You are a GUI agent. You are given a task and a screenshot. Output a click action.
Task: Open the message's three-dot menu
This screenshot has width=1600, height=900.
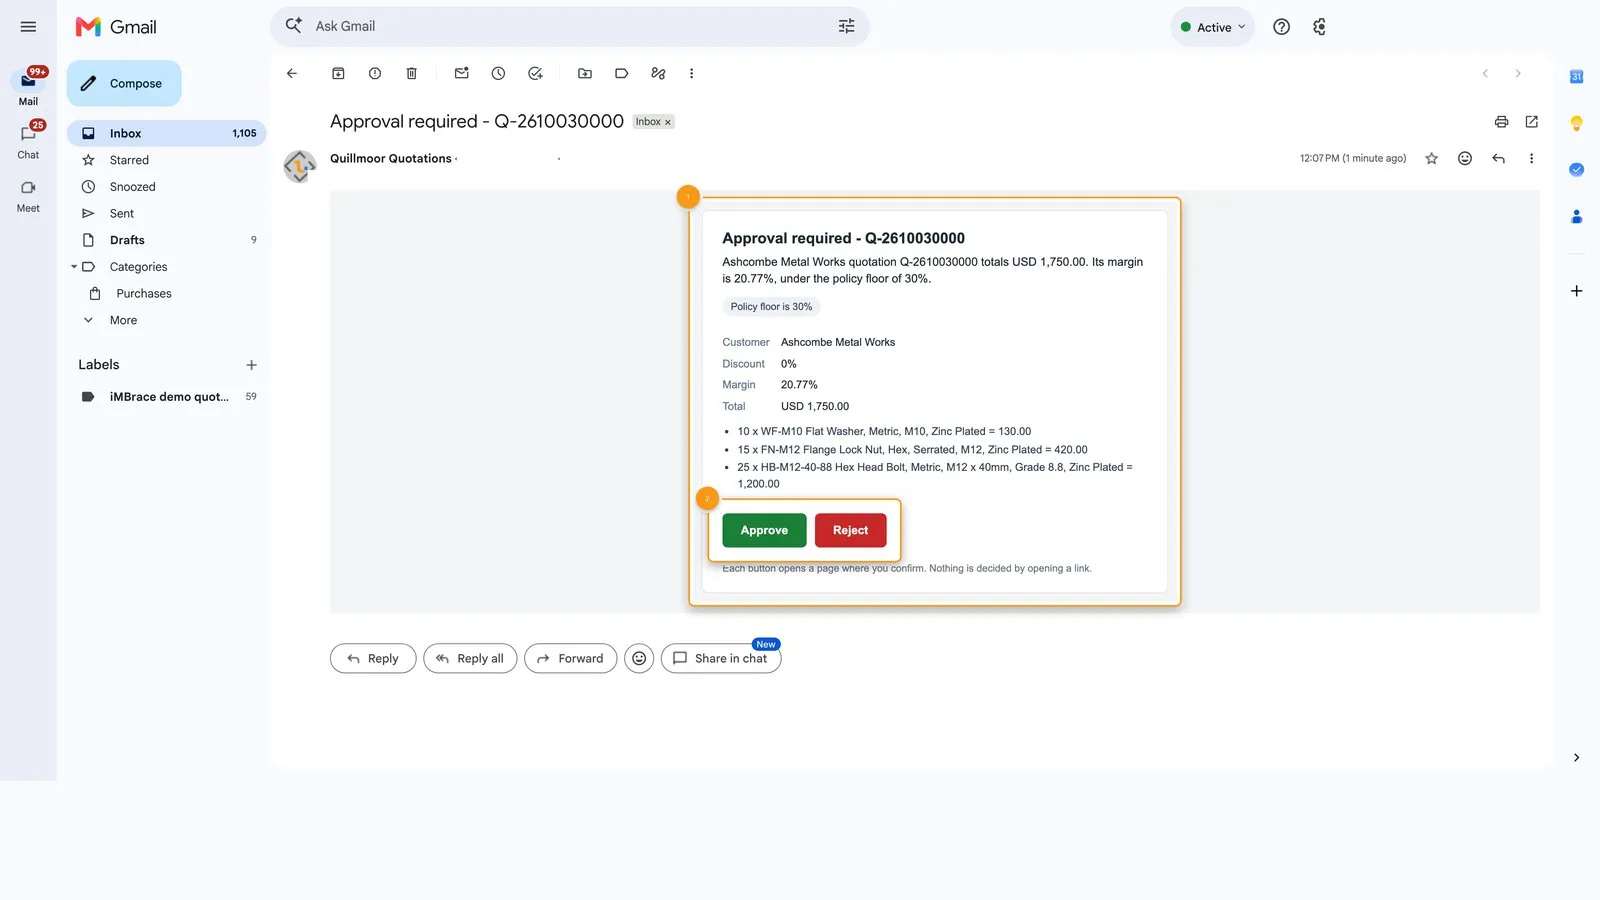pyautogui.click(x=1531, y=158)
